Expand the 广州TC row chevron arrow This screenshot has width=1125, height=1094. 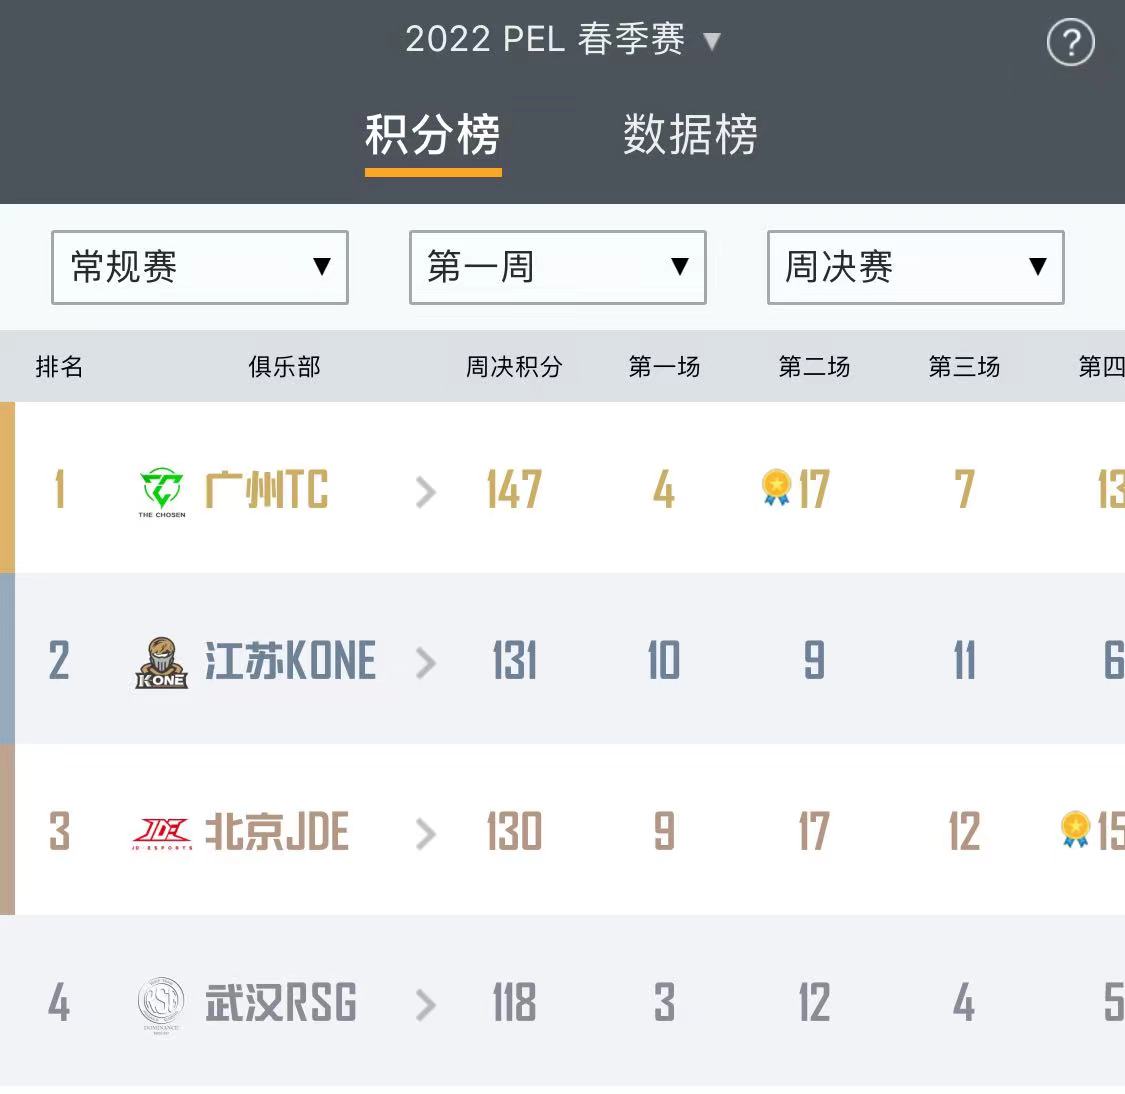pos(426,491)
